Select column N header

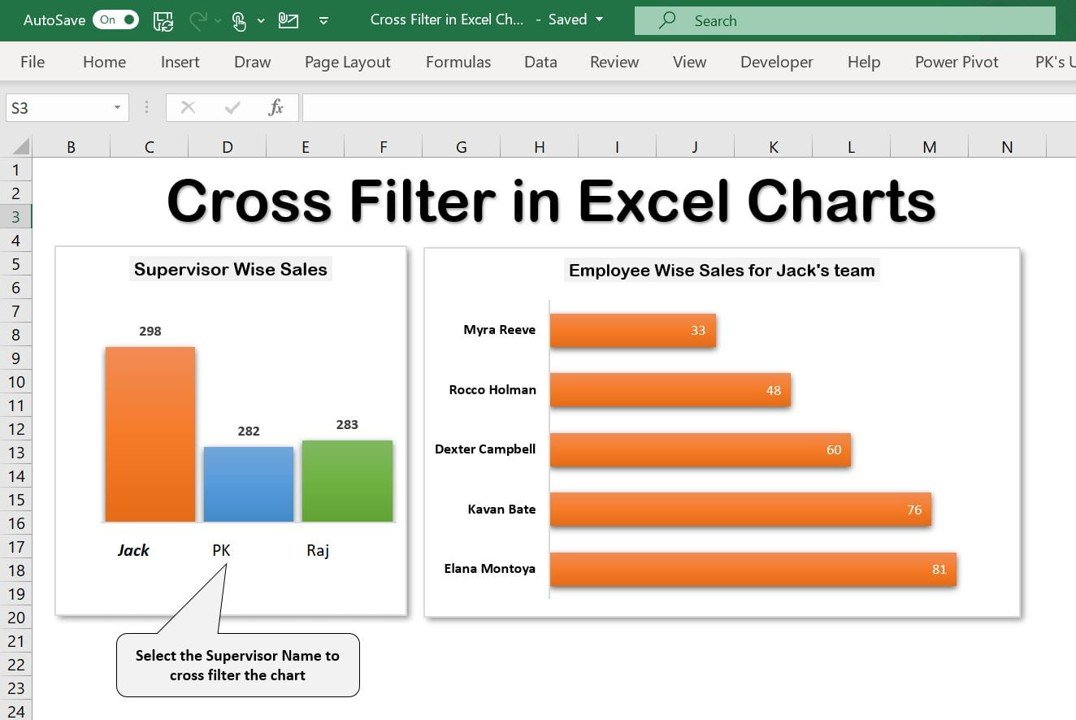coord(1007,147)
